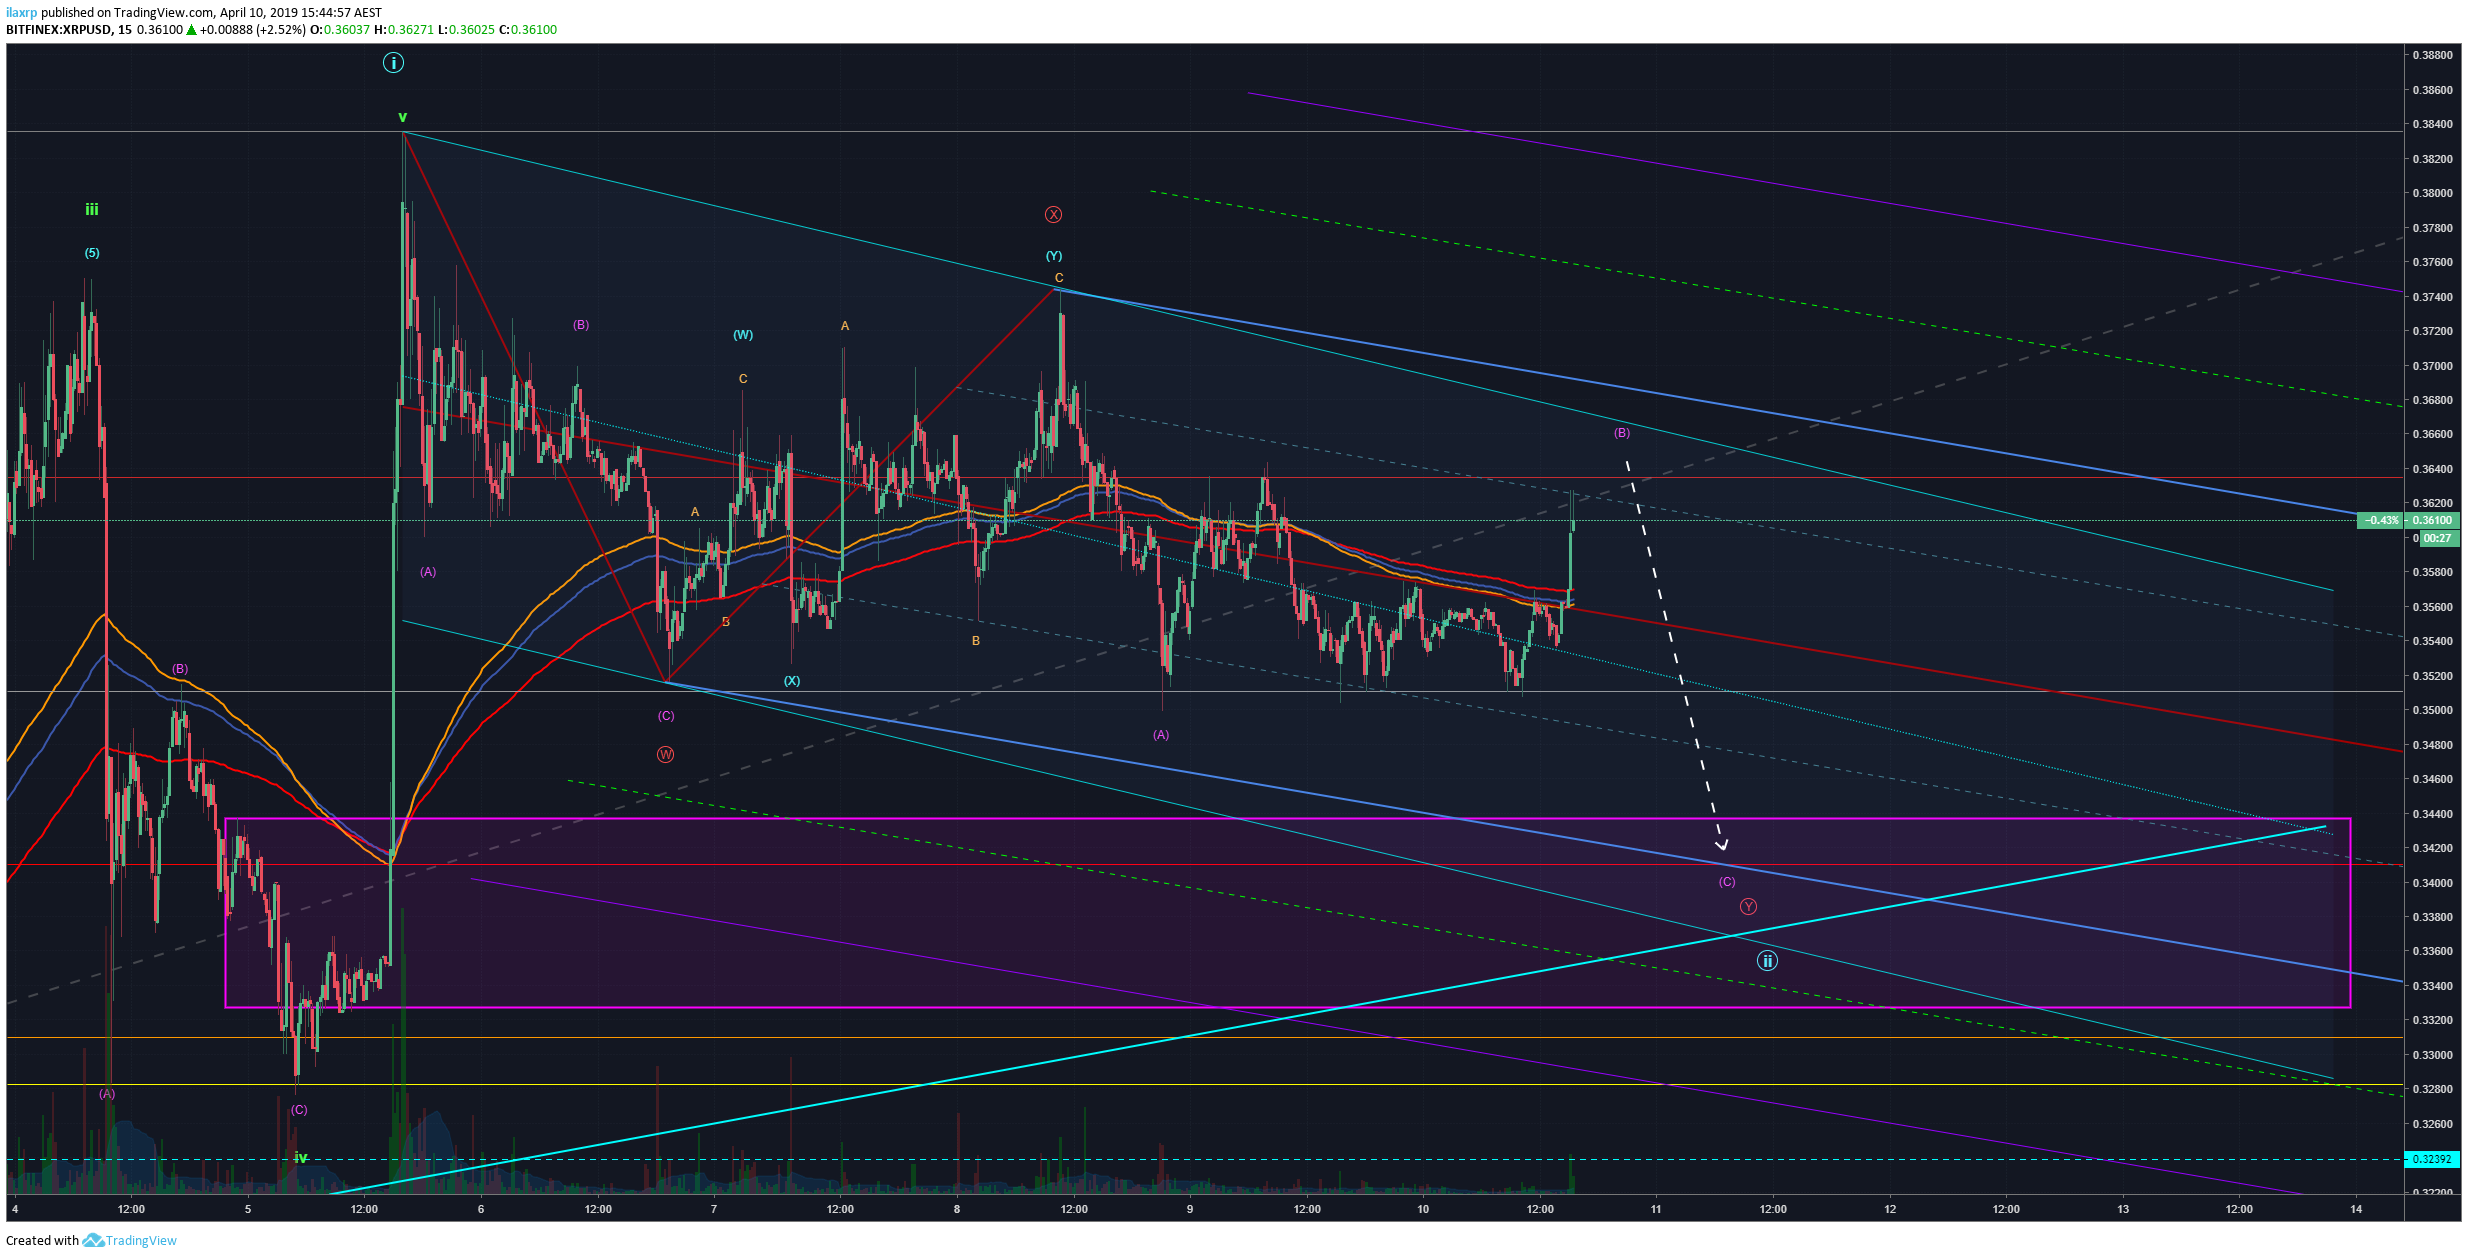Viewport: 2468px width, 1258px height.
Task: Click the green up-triangle change indicator in header
Action: click(191, 30)
